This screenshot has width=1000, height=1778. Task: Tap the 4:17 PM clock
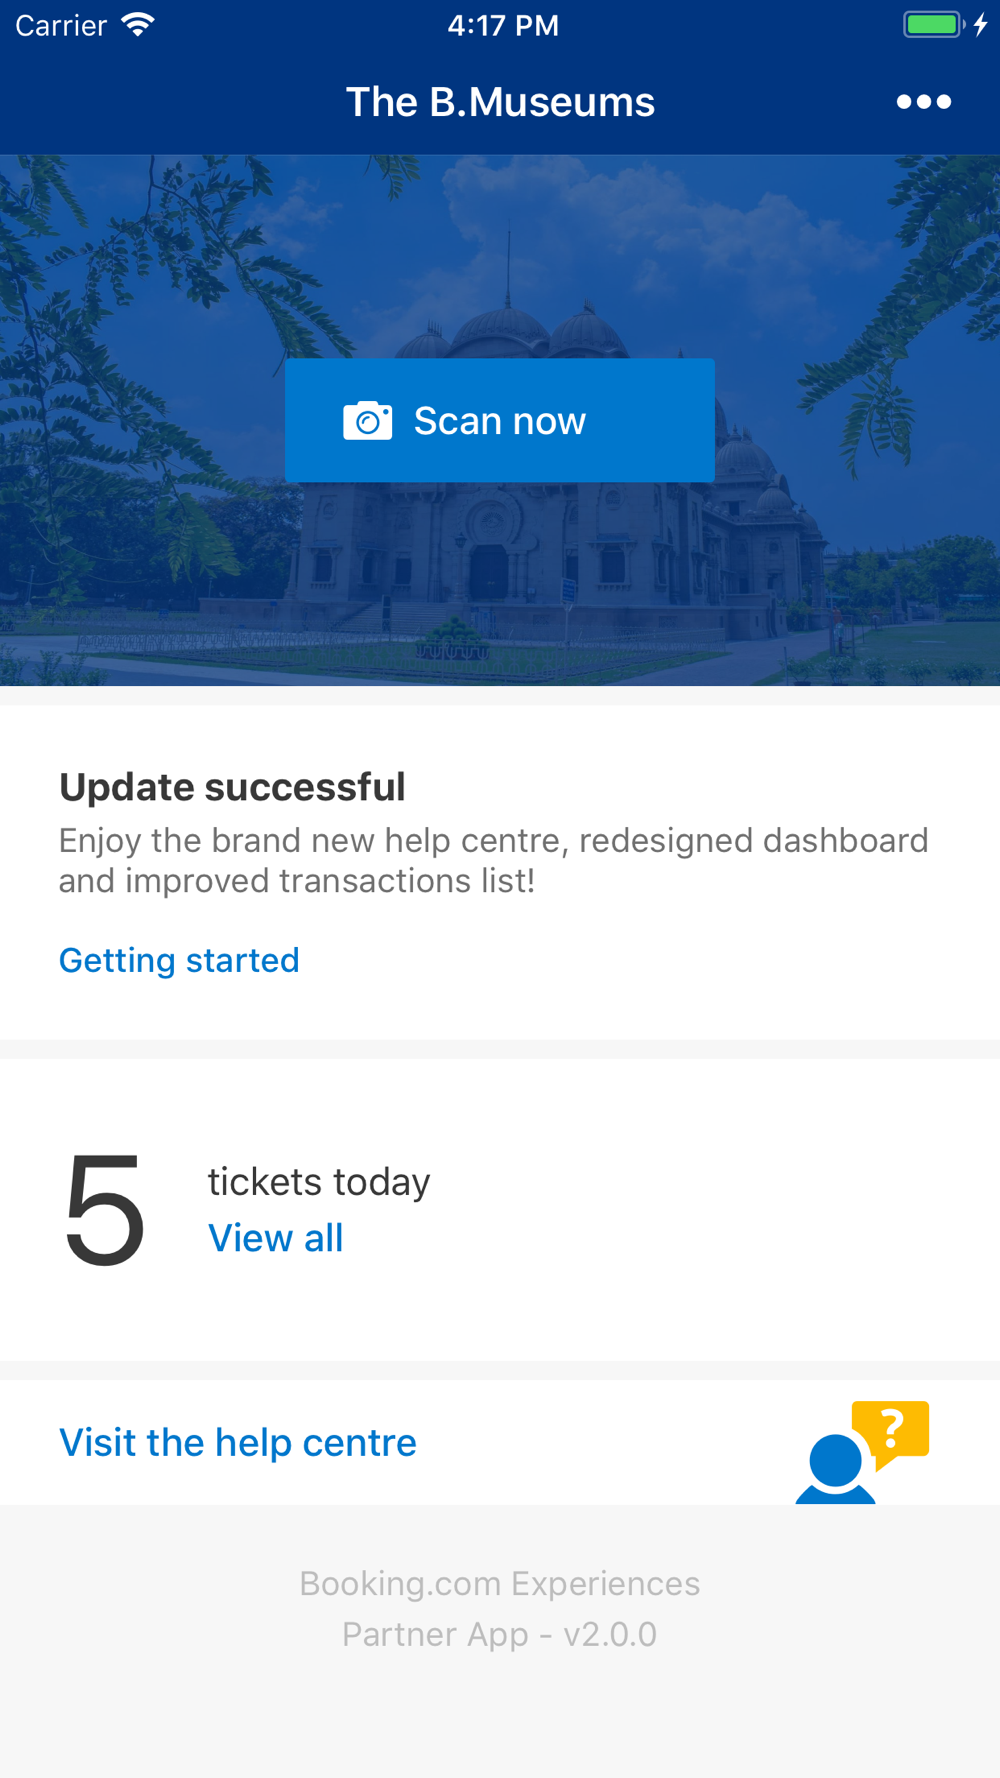coord(503,25)
